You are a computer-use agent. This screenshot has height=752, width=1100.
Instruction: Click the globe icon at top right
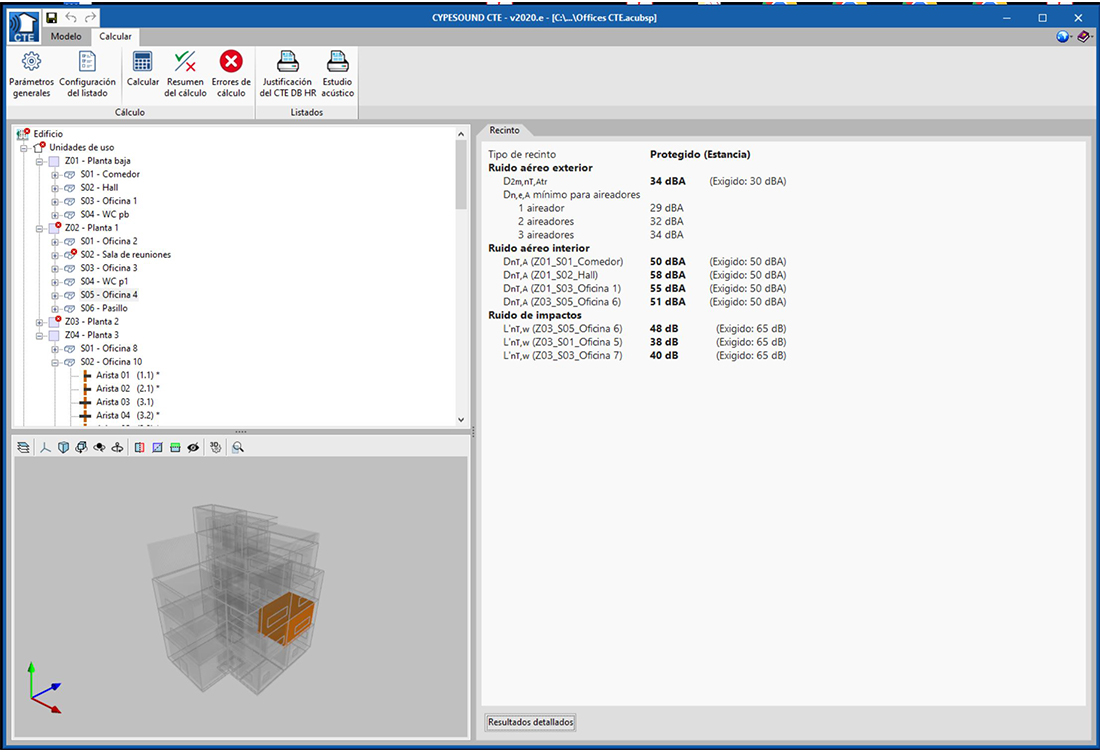pyautogui.click(x=1063, y=36)
